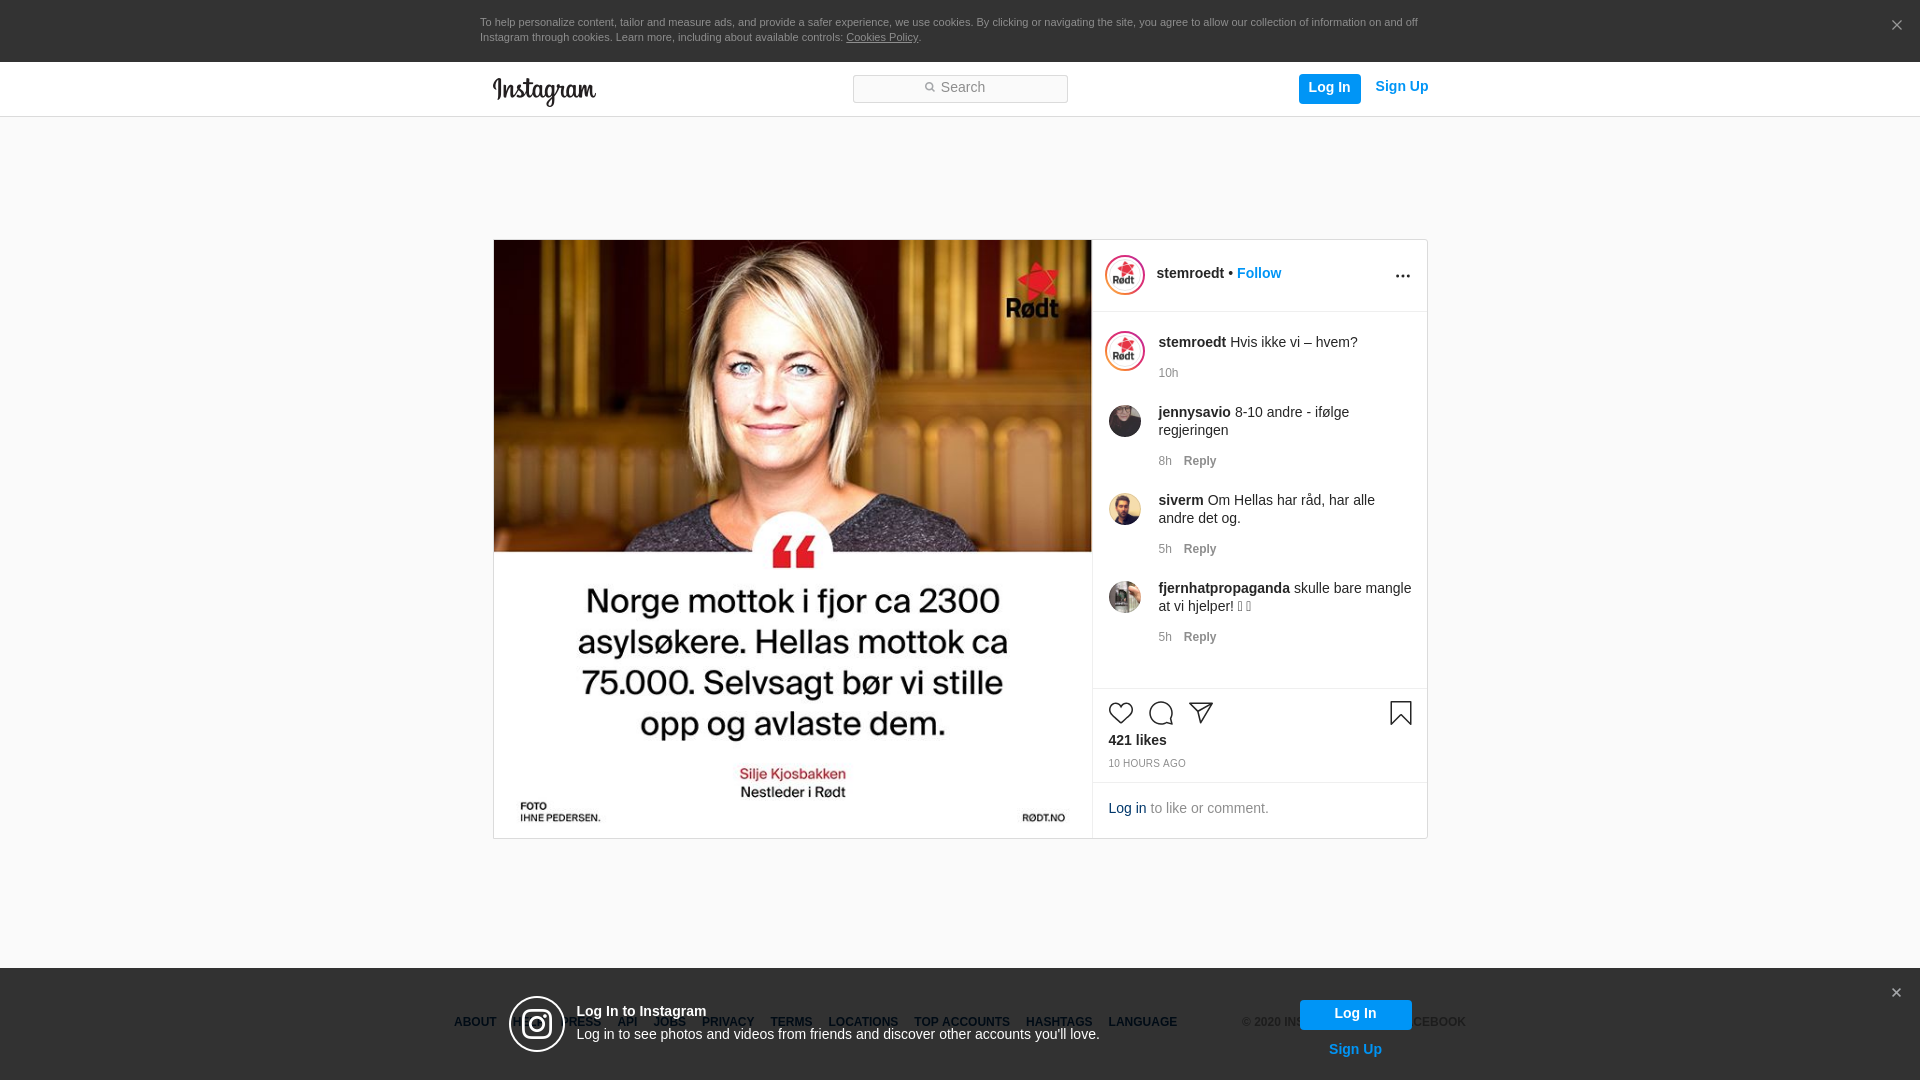The height and width of the screenshot is (1080, 1920).
Task: Open jennysavio's commenter avatar
Action: click(x=1124, y=421)
